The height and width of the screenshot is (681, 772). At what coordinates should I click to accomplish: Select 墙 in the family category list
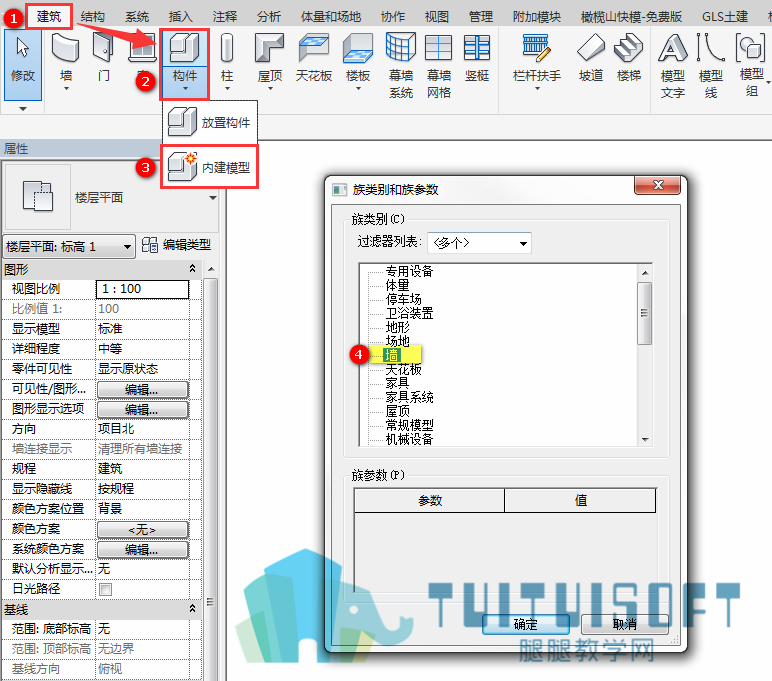tap(392, 355)
